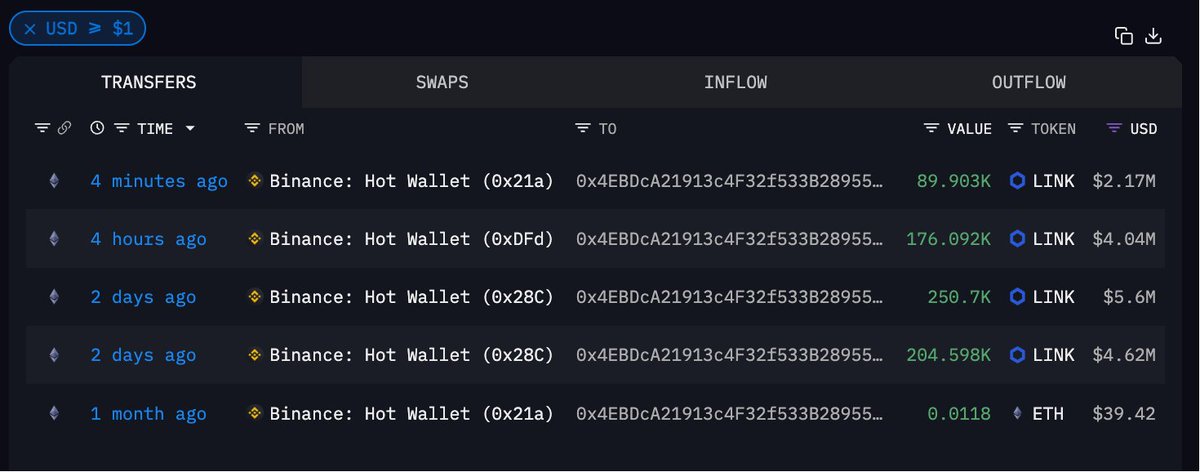Screen dimensions: 1200x472
Task: Click the copy icon at top right
Action: click(1124, 36)
